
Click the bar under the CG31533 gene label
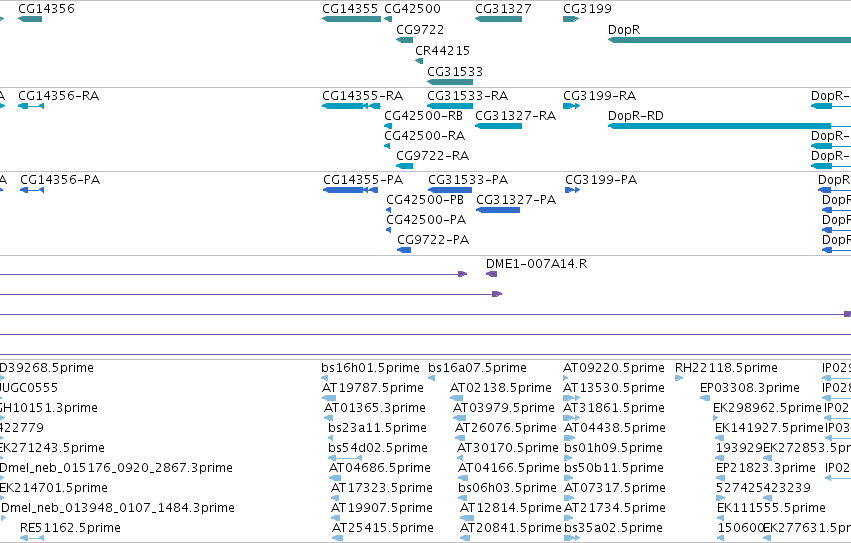coord(450,82)
